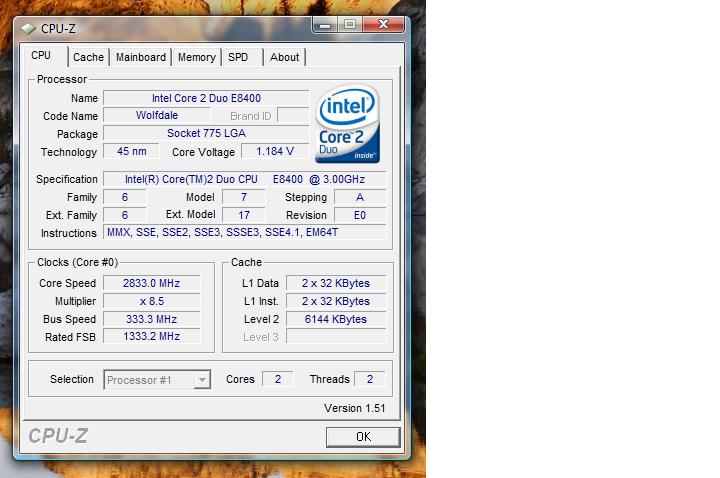720x478 pixels.
Task: Click the Model value 7
Action: pyautogui.click(x=244, y=197)
